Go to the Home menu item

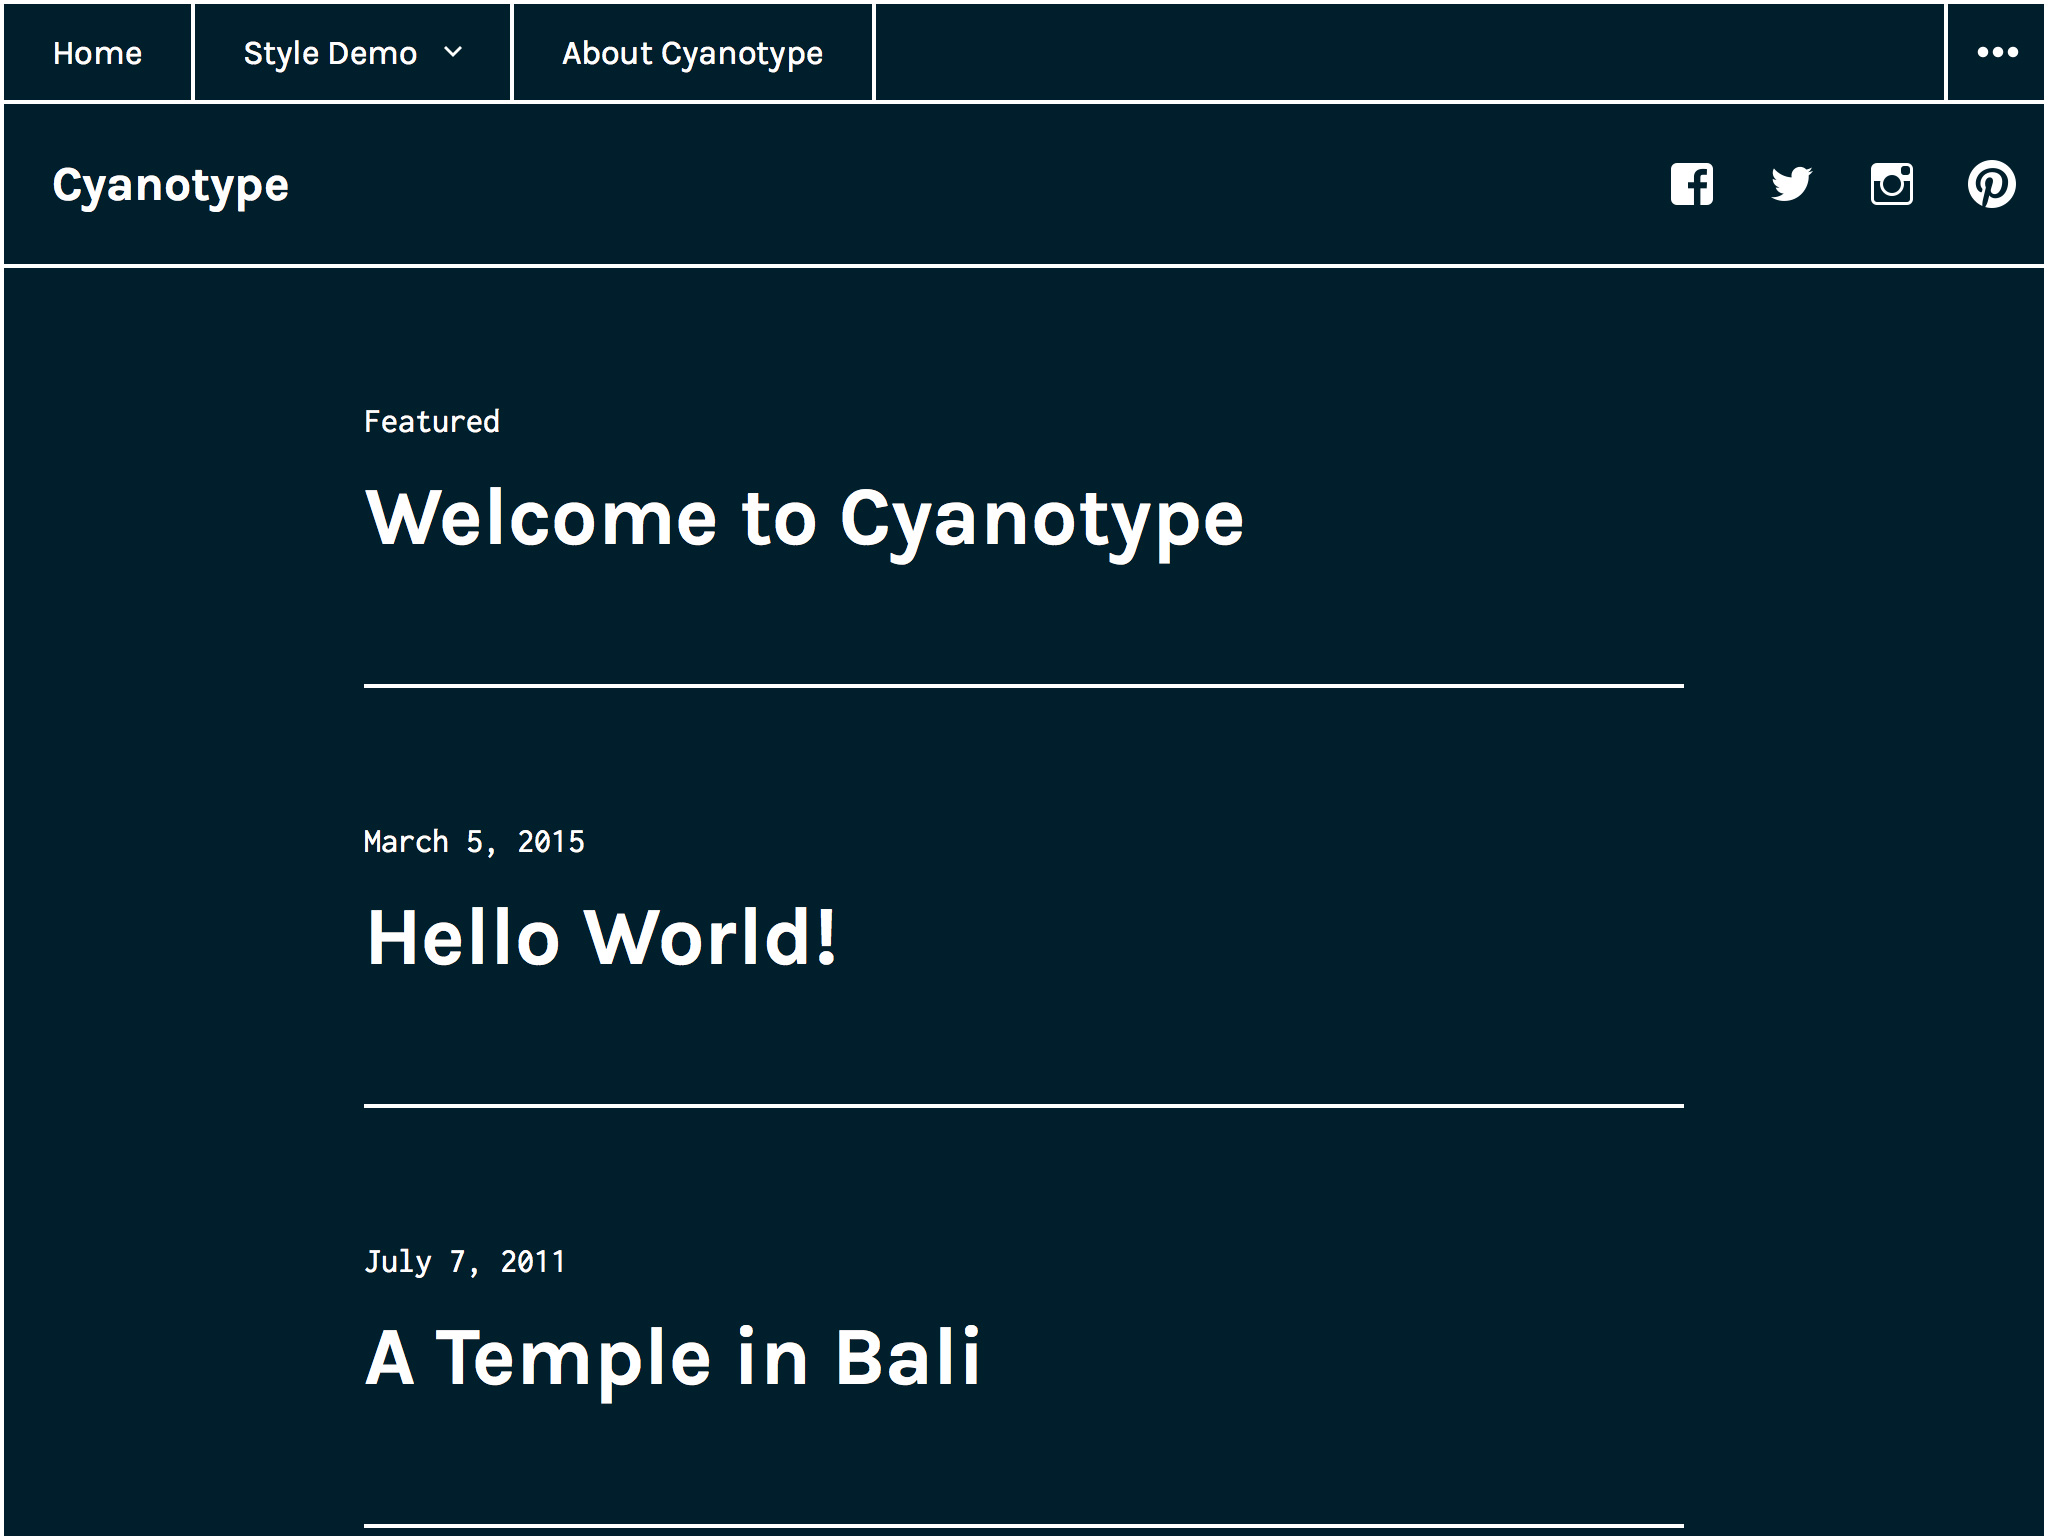pyautogui.click(x=97, y=53)
